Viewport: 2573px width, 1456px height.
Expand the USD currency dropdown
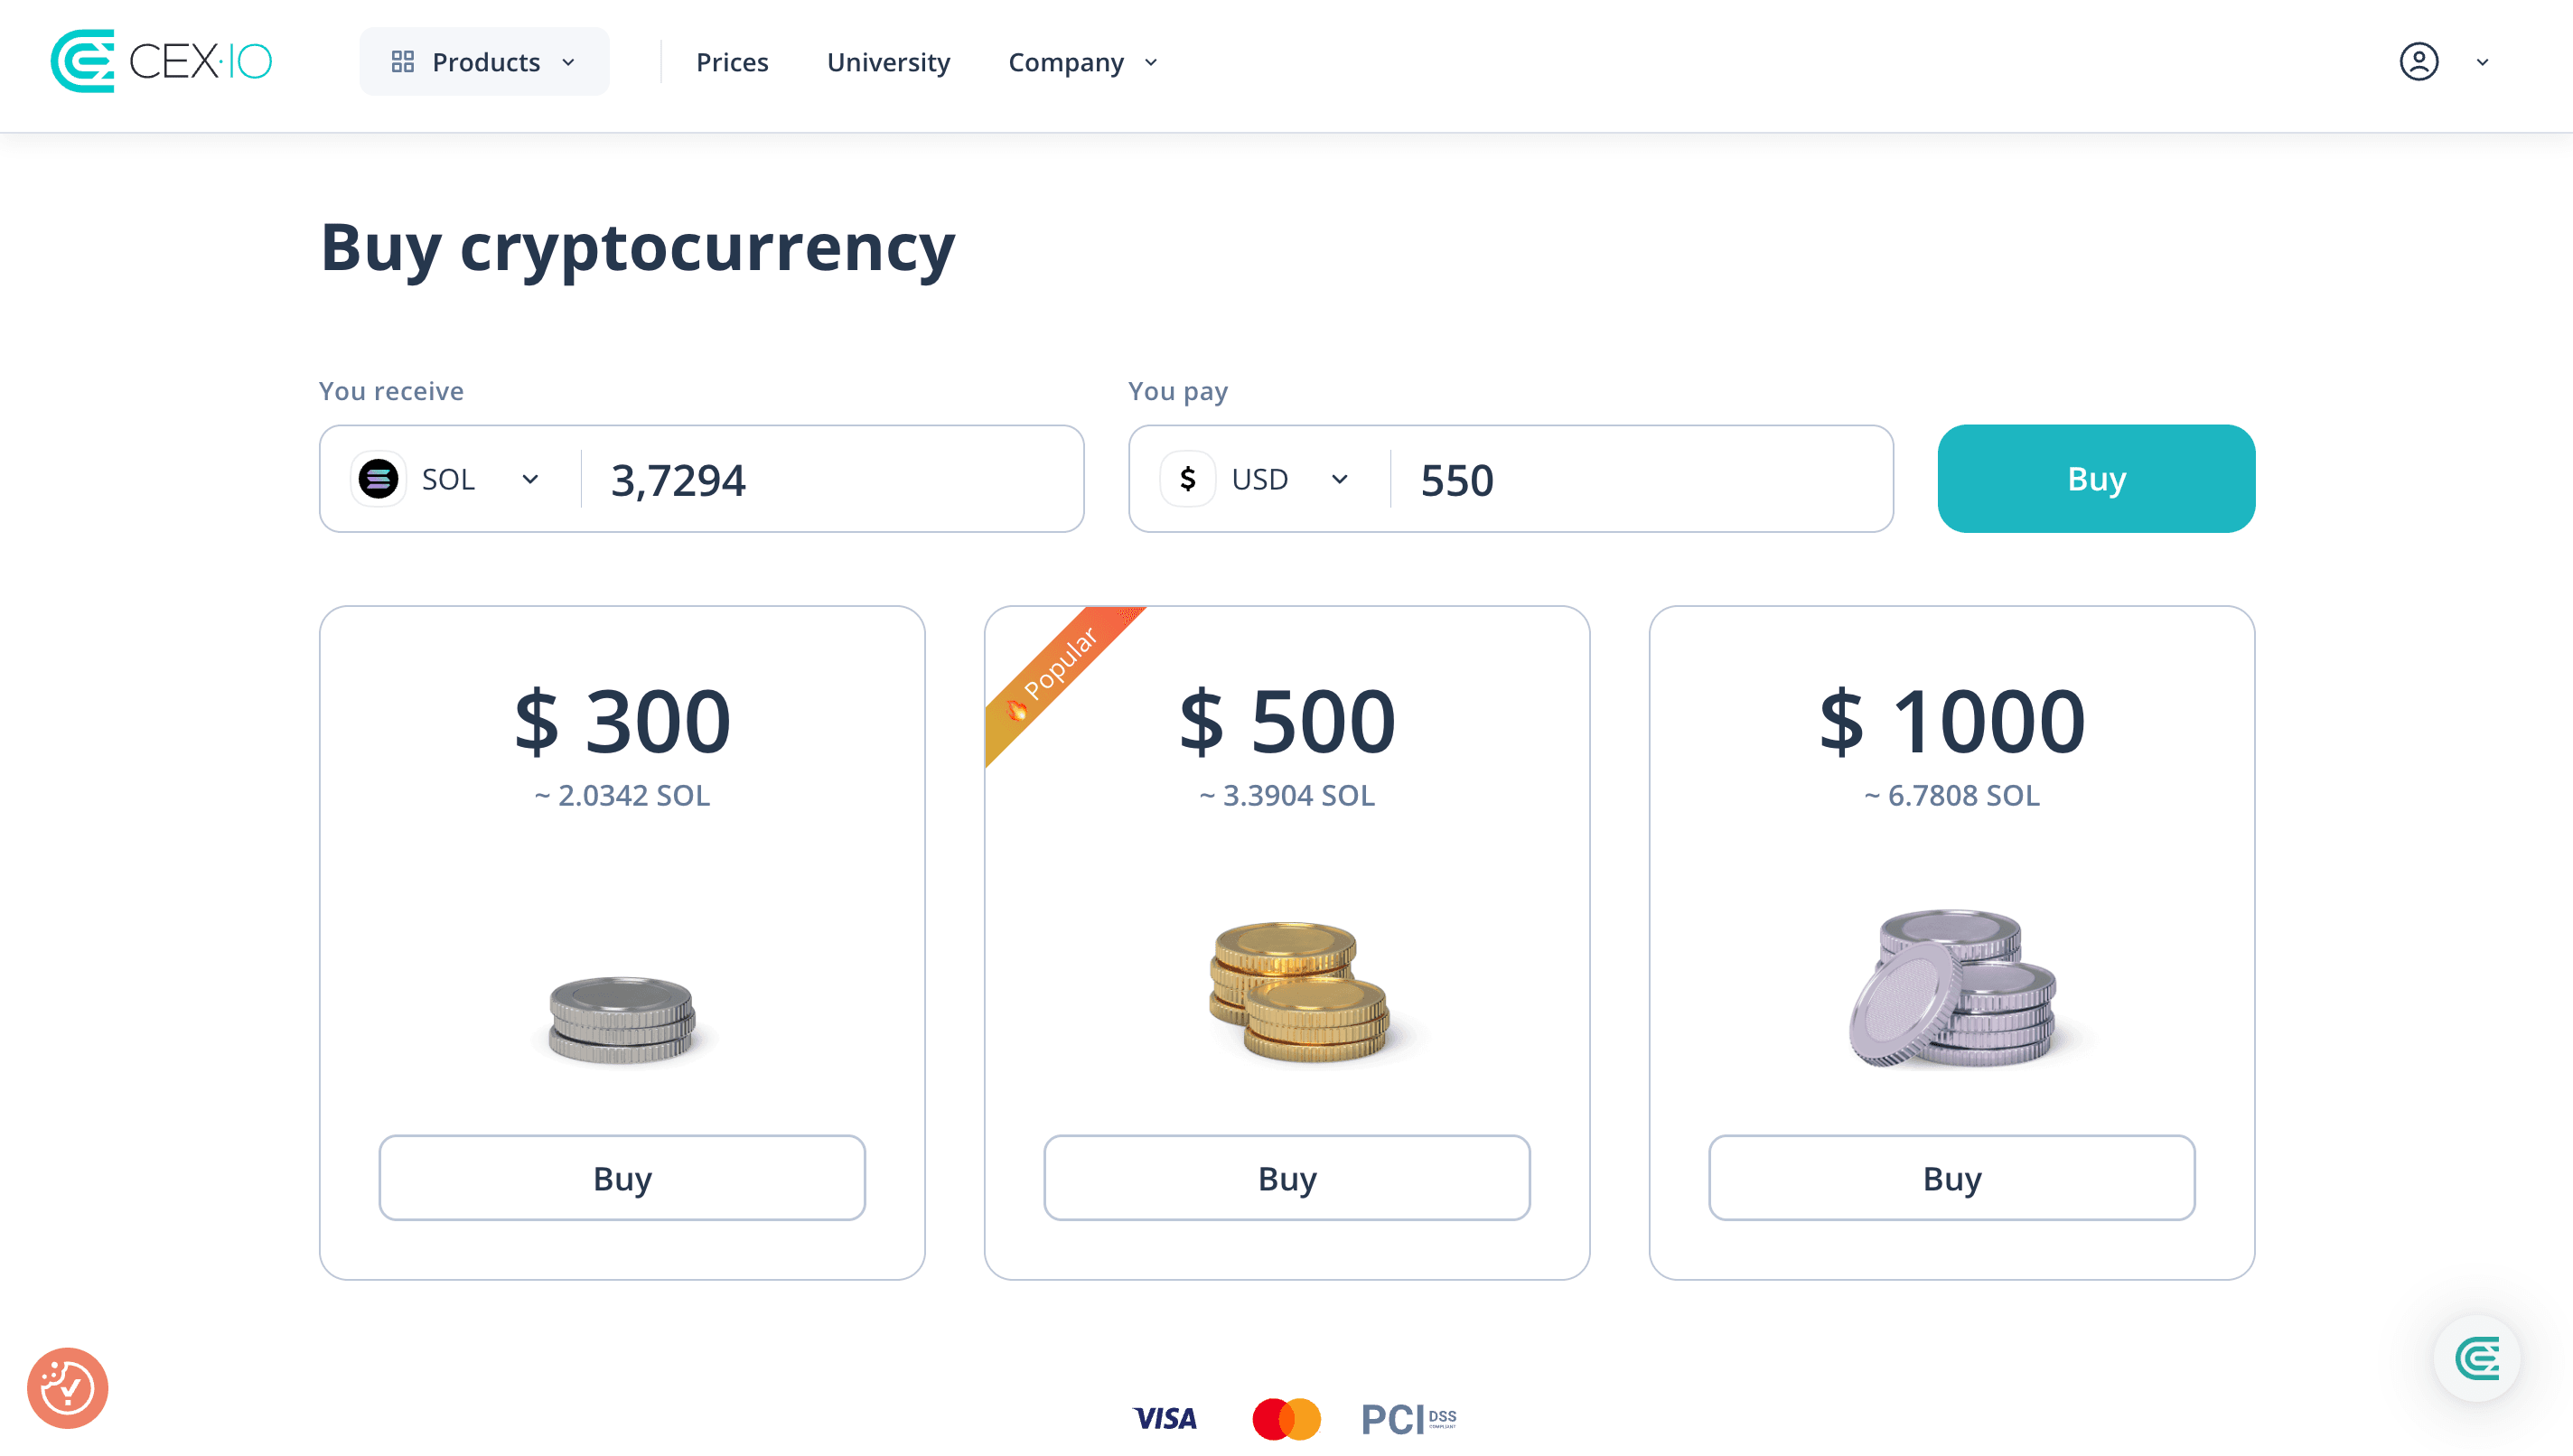point(1258,479)
